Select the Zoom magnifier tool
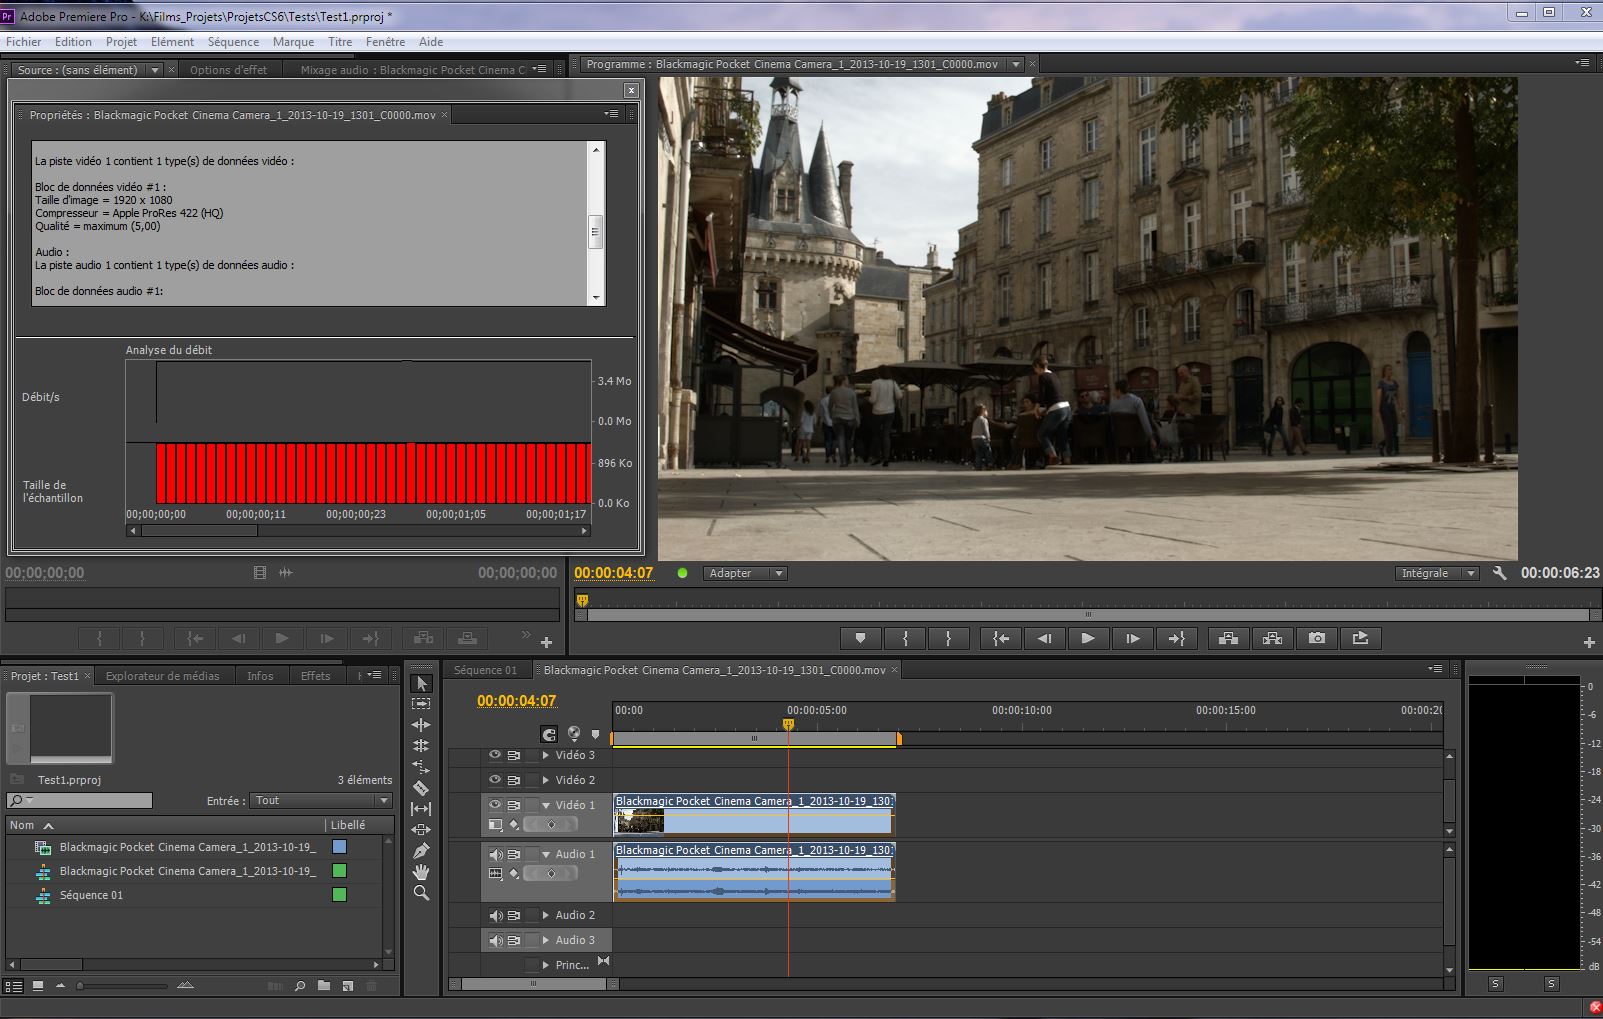The width and height of the screenshot is (1603, 1019). (421, 893)
